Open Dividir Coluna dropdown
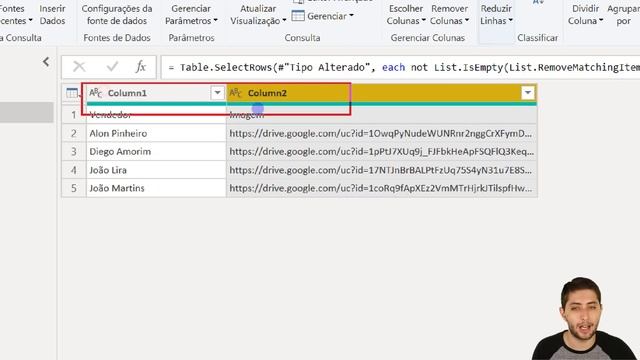The width and height of the screenshot is (640, 360). tap(585, 15)
